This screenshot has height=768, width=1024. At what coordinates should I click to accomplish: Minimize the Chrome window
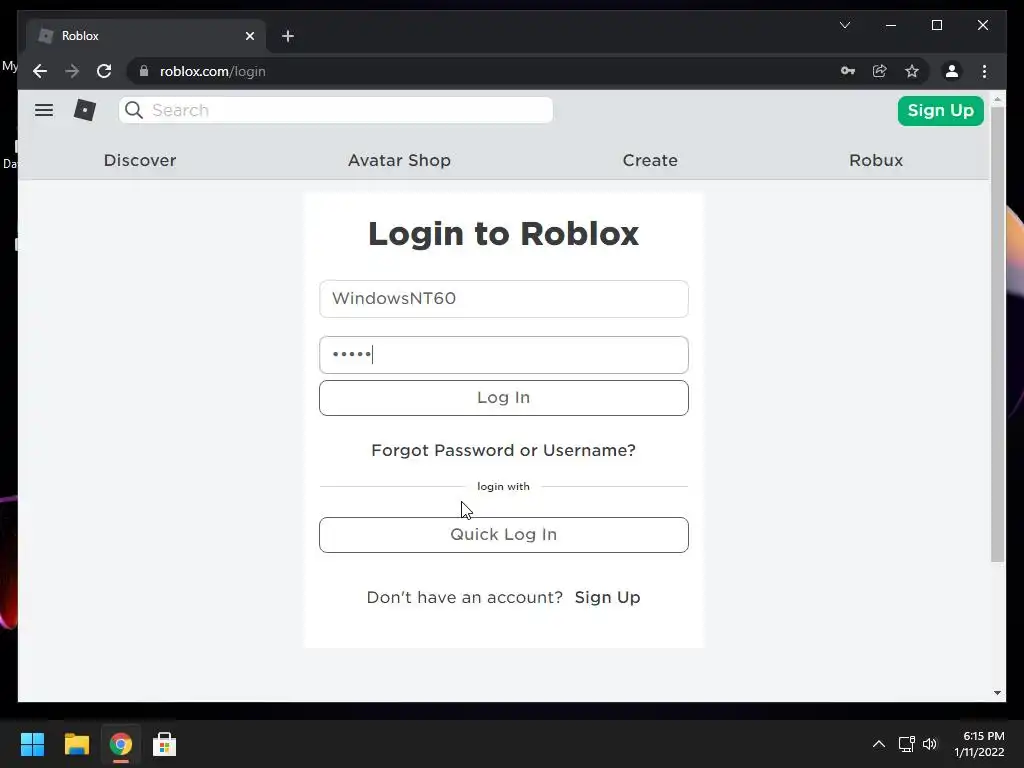pos(891,25)
